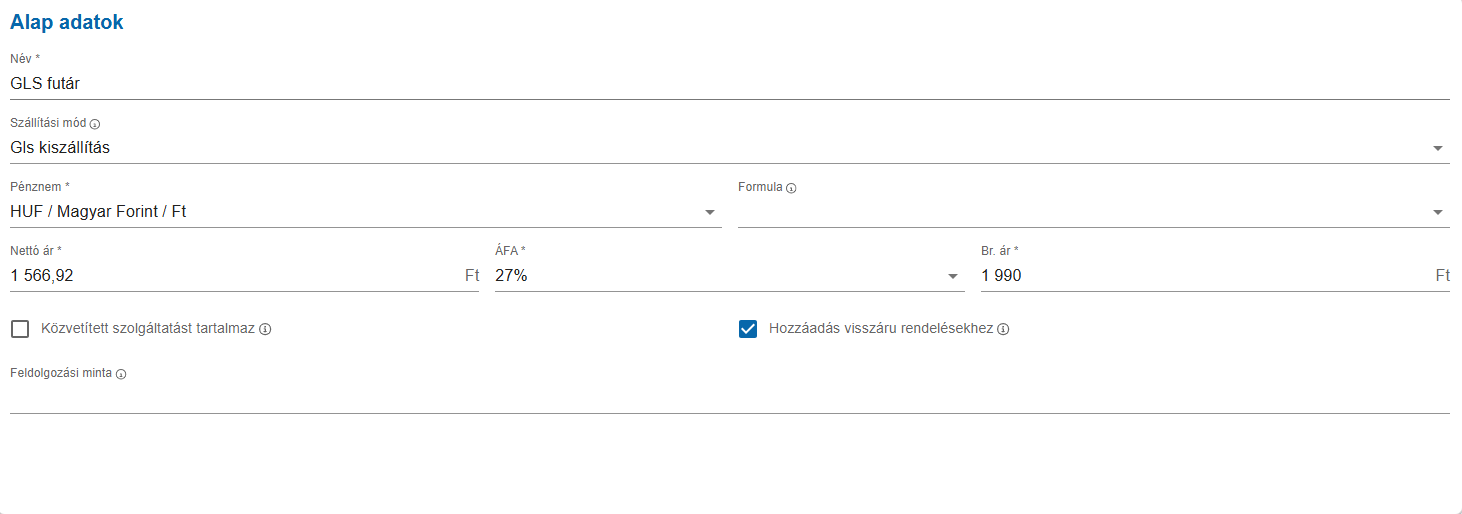Click the 27% ÁFA value
Screen dimensions: 1462x514
click(511, 276)
